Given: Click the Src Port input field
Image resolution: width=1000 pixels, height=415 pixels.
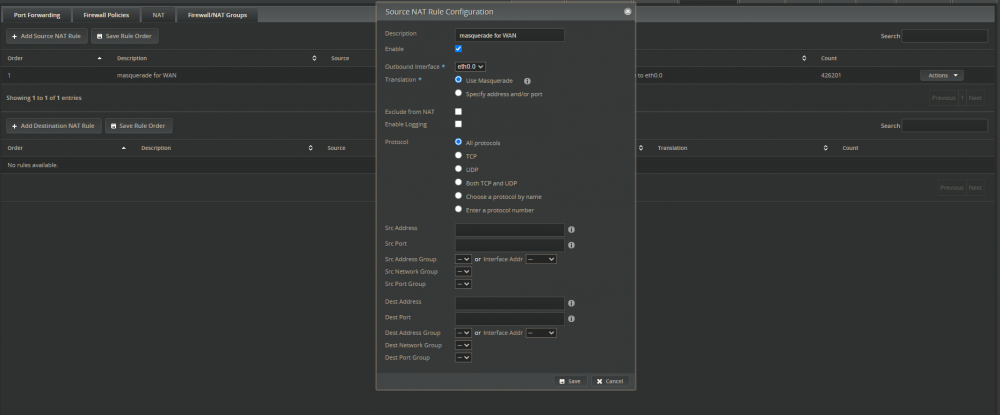Looking at the screenshot, I should tap(510, 245).
